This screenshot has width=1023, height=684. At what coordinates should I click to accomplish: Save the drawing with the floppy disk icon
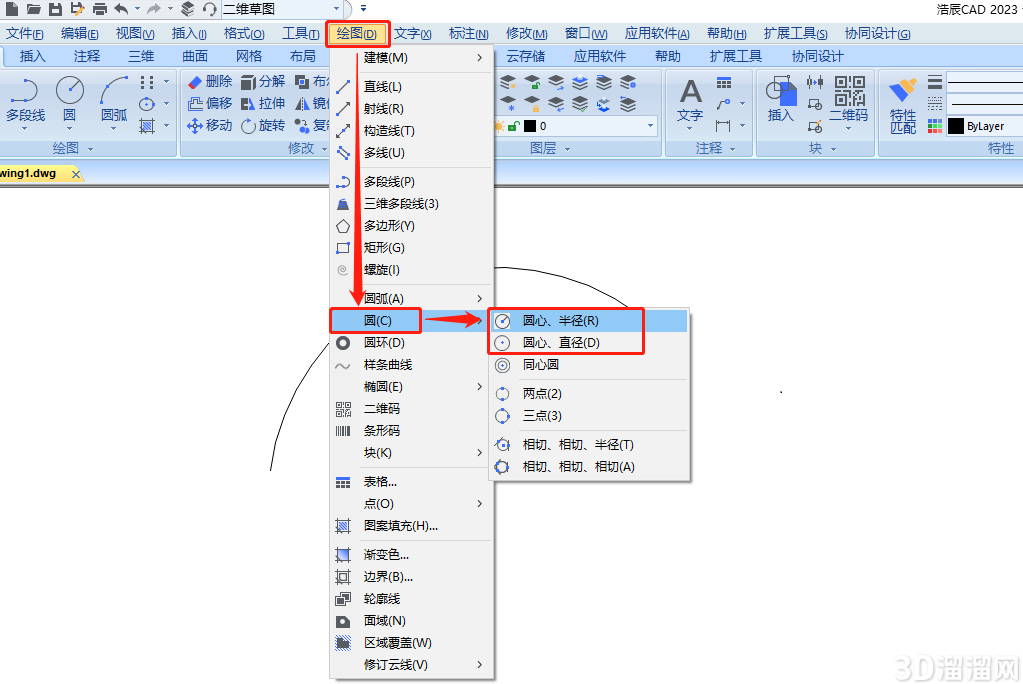tap(55, 8)
